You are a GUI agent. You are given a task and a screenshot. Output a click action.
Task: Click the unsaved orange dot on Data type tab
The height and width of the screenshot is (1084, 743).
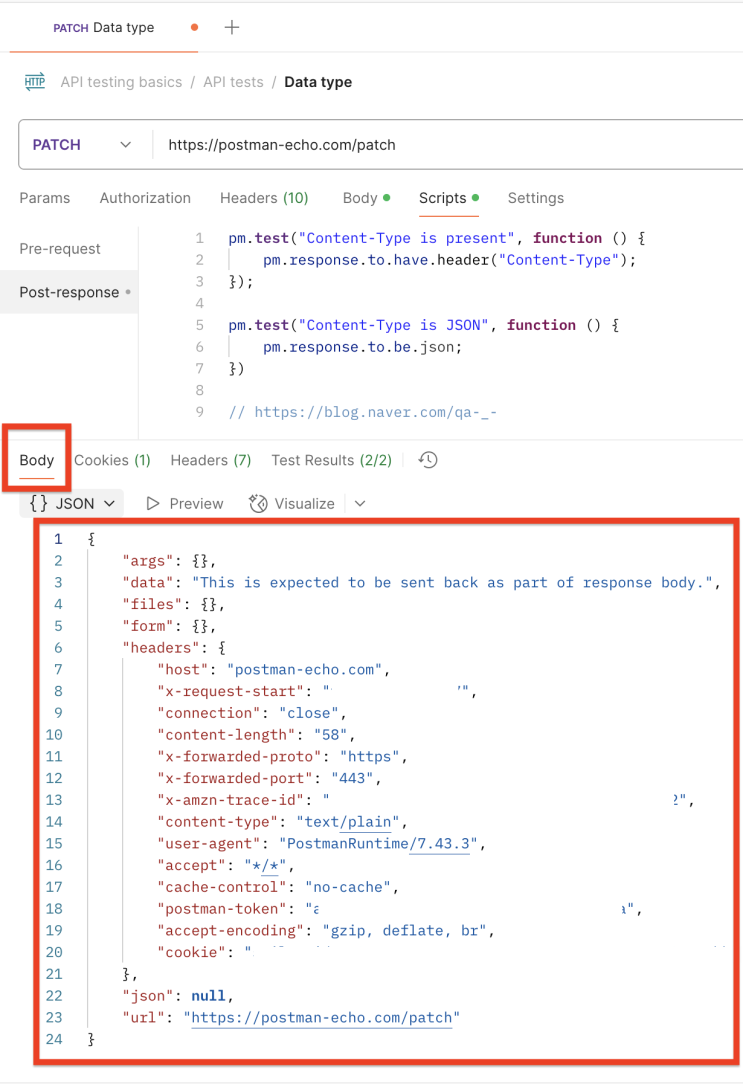(194, 28)
